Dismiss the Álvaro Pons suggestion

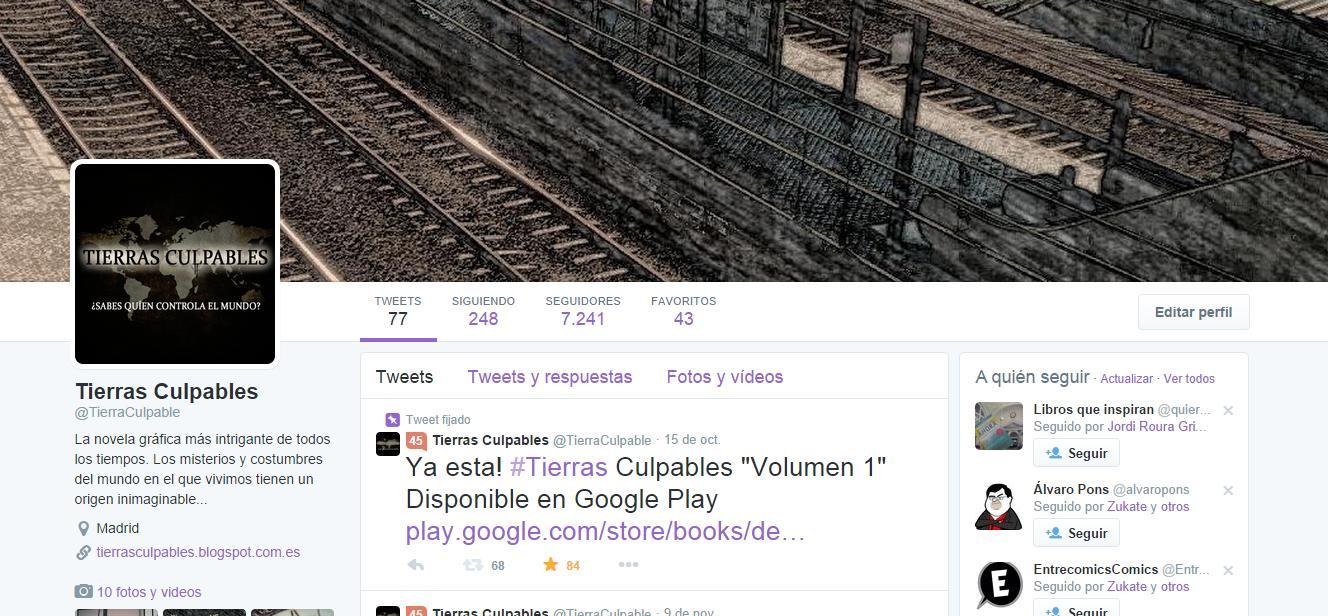(x=1228, y=491)
